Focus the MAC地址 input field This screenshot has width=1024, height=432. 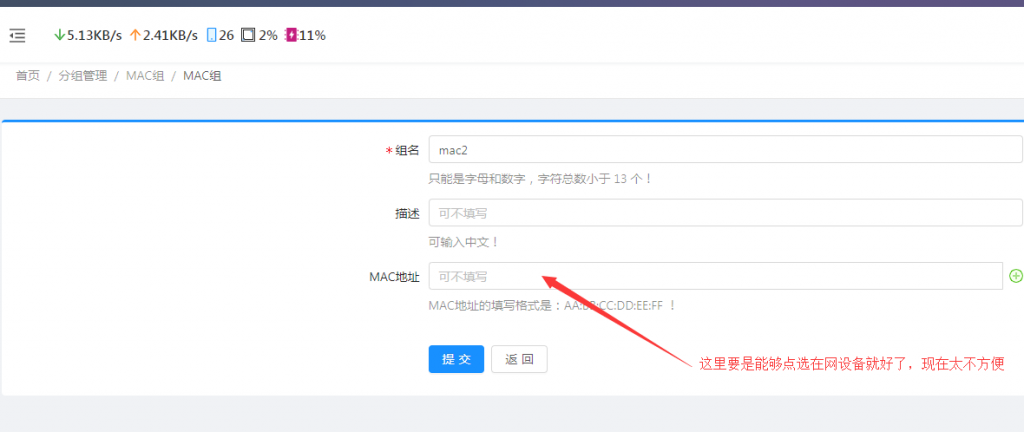pyautogui.click(x=715, y=276)
